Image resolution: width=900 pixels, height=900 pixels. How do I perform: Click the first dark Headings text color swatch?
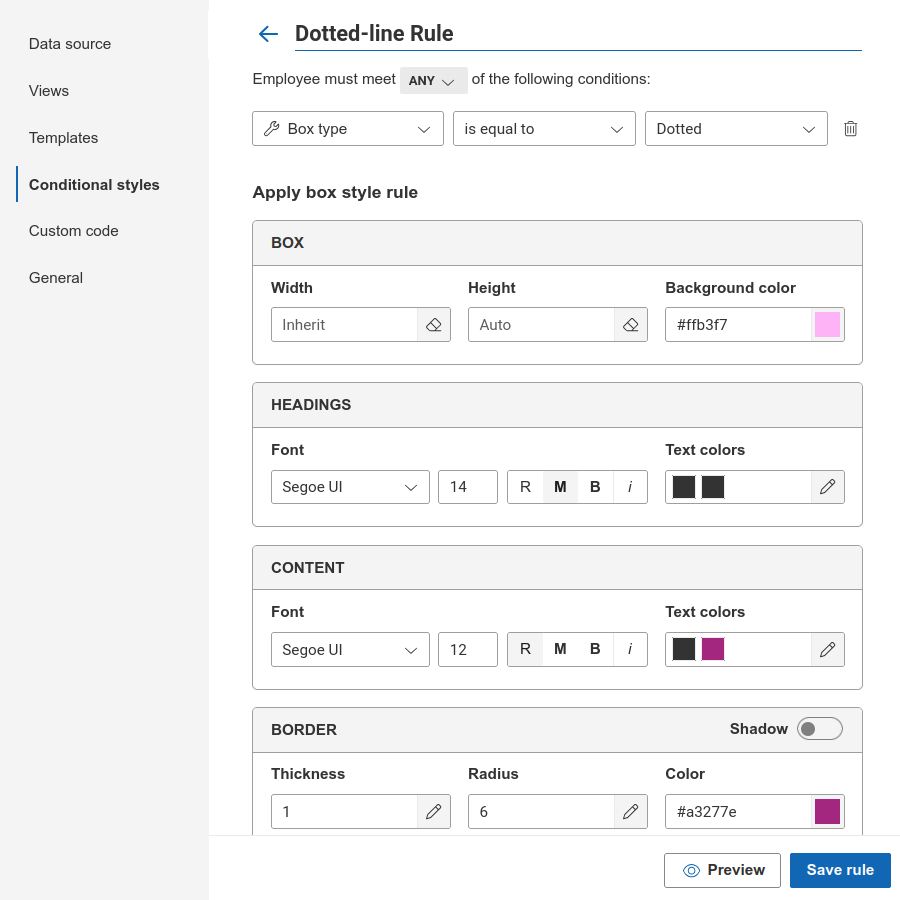[x=684, y=487]
